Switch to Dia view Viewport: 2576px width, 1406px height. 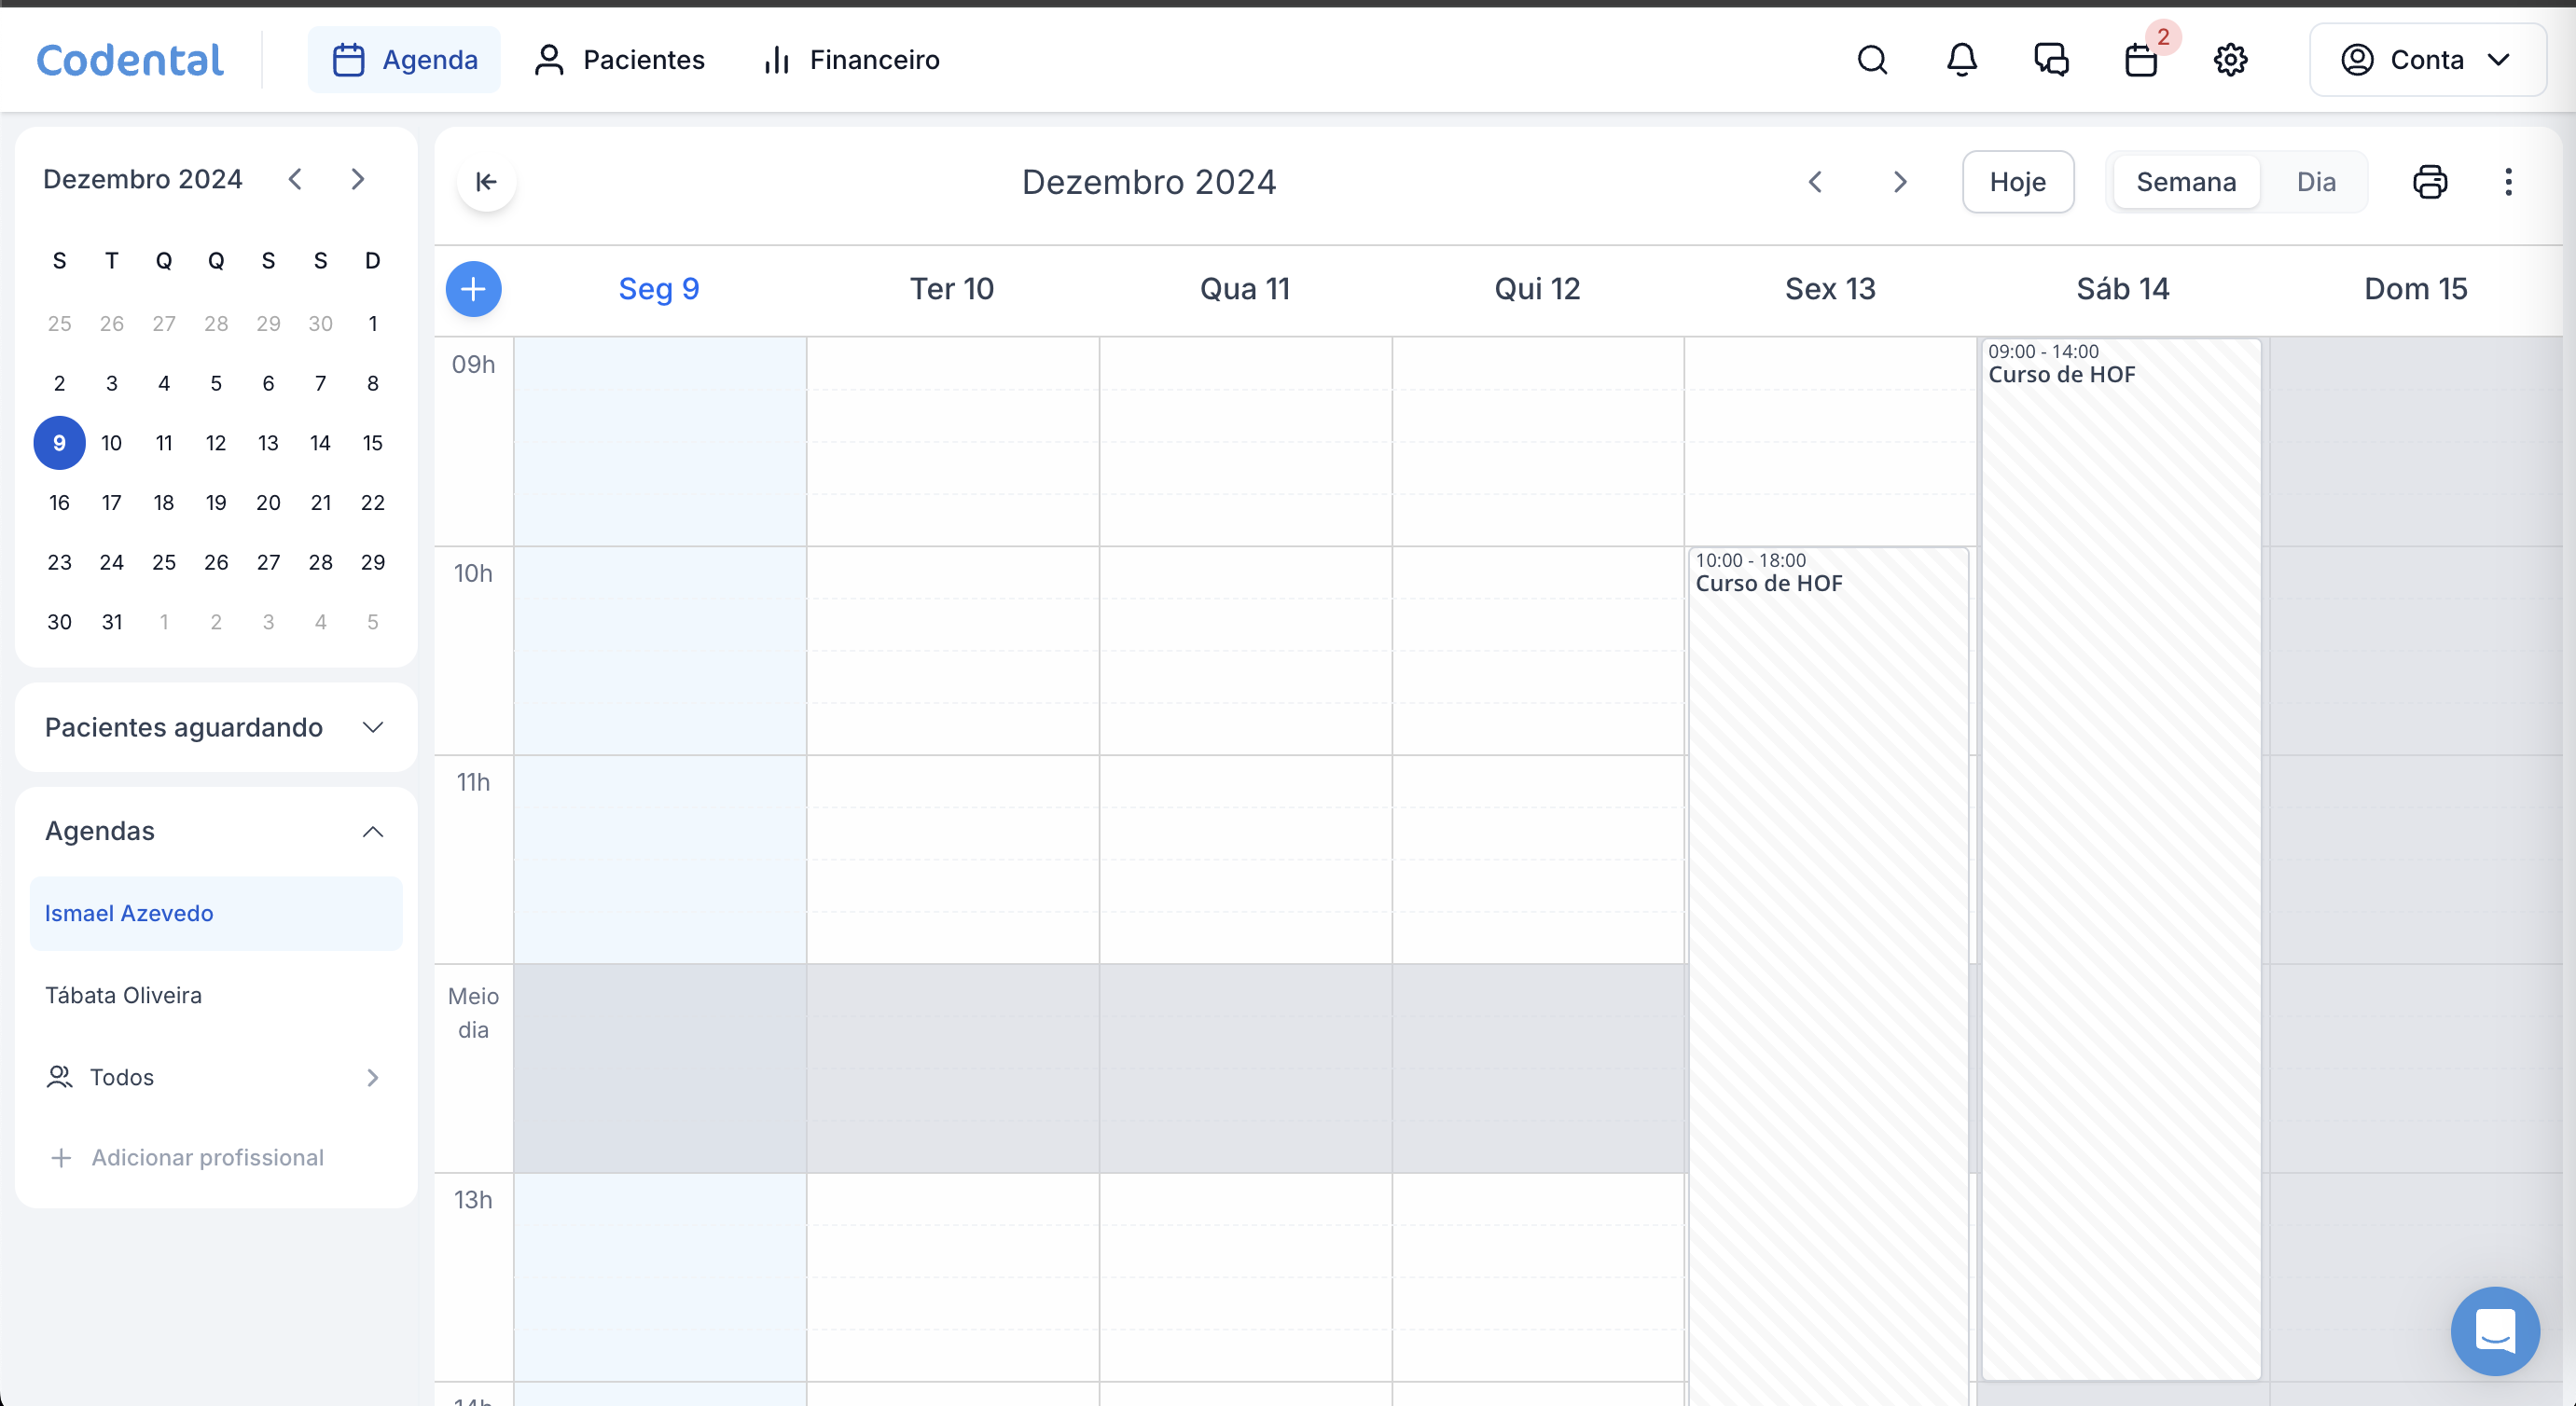[2315, 182]
